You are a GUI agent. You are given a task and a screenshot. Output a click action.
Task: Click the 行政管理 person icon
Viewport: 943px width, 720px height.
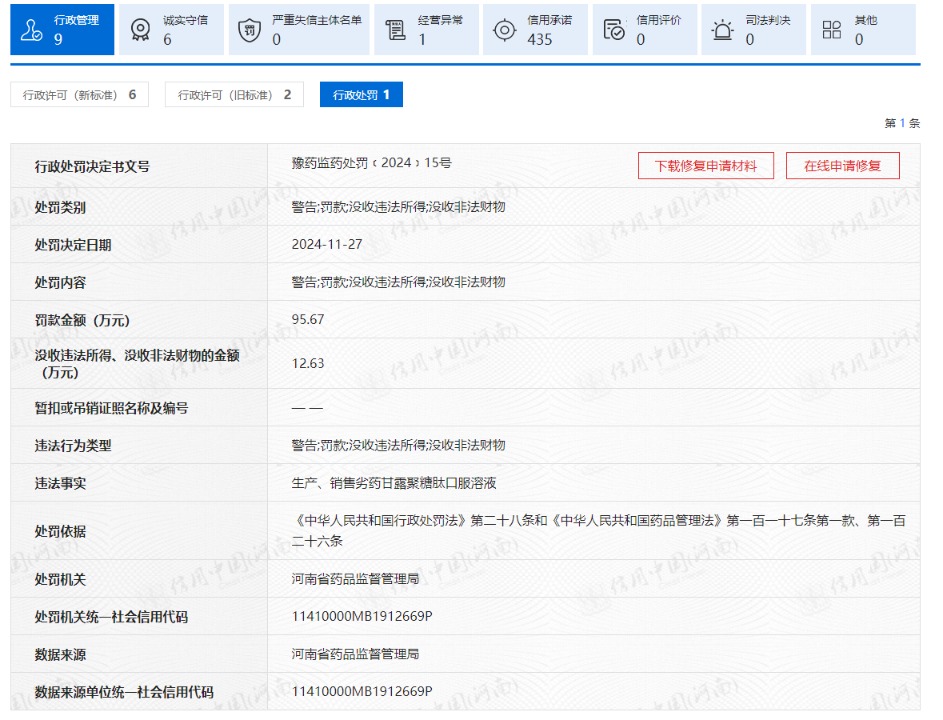pos(31,29)
